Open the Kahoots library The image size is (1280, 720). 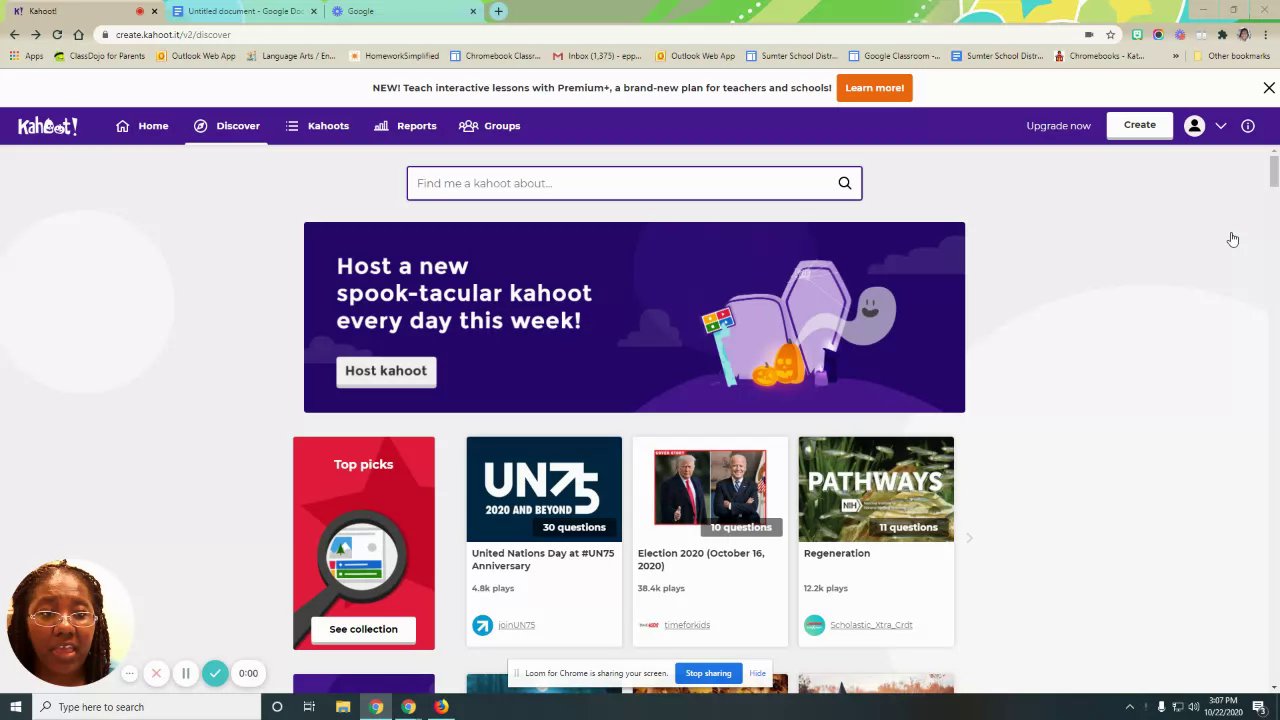tap(317, 126)
